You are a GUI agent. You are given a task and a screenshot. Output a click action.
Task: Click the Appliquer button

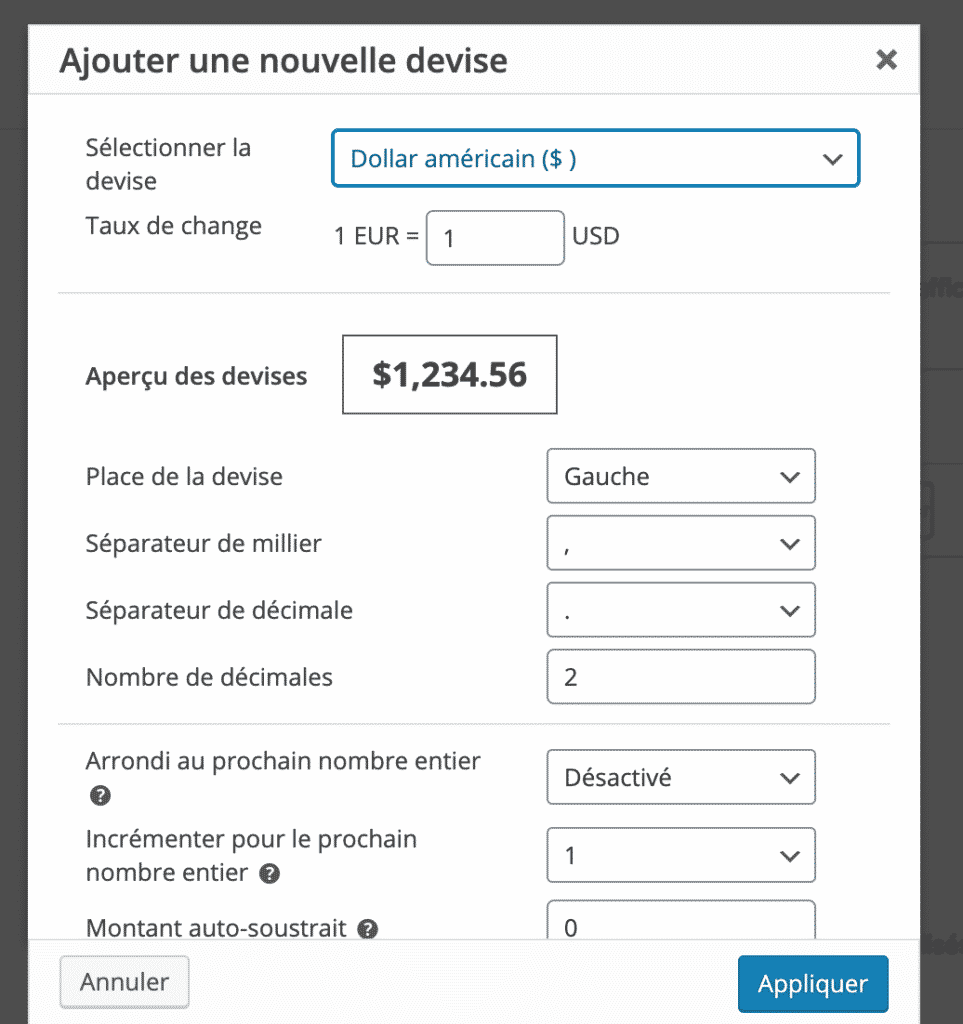click(812, 983)
